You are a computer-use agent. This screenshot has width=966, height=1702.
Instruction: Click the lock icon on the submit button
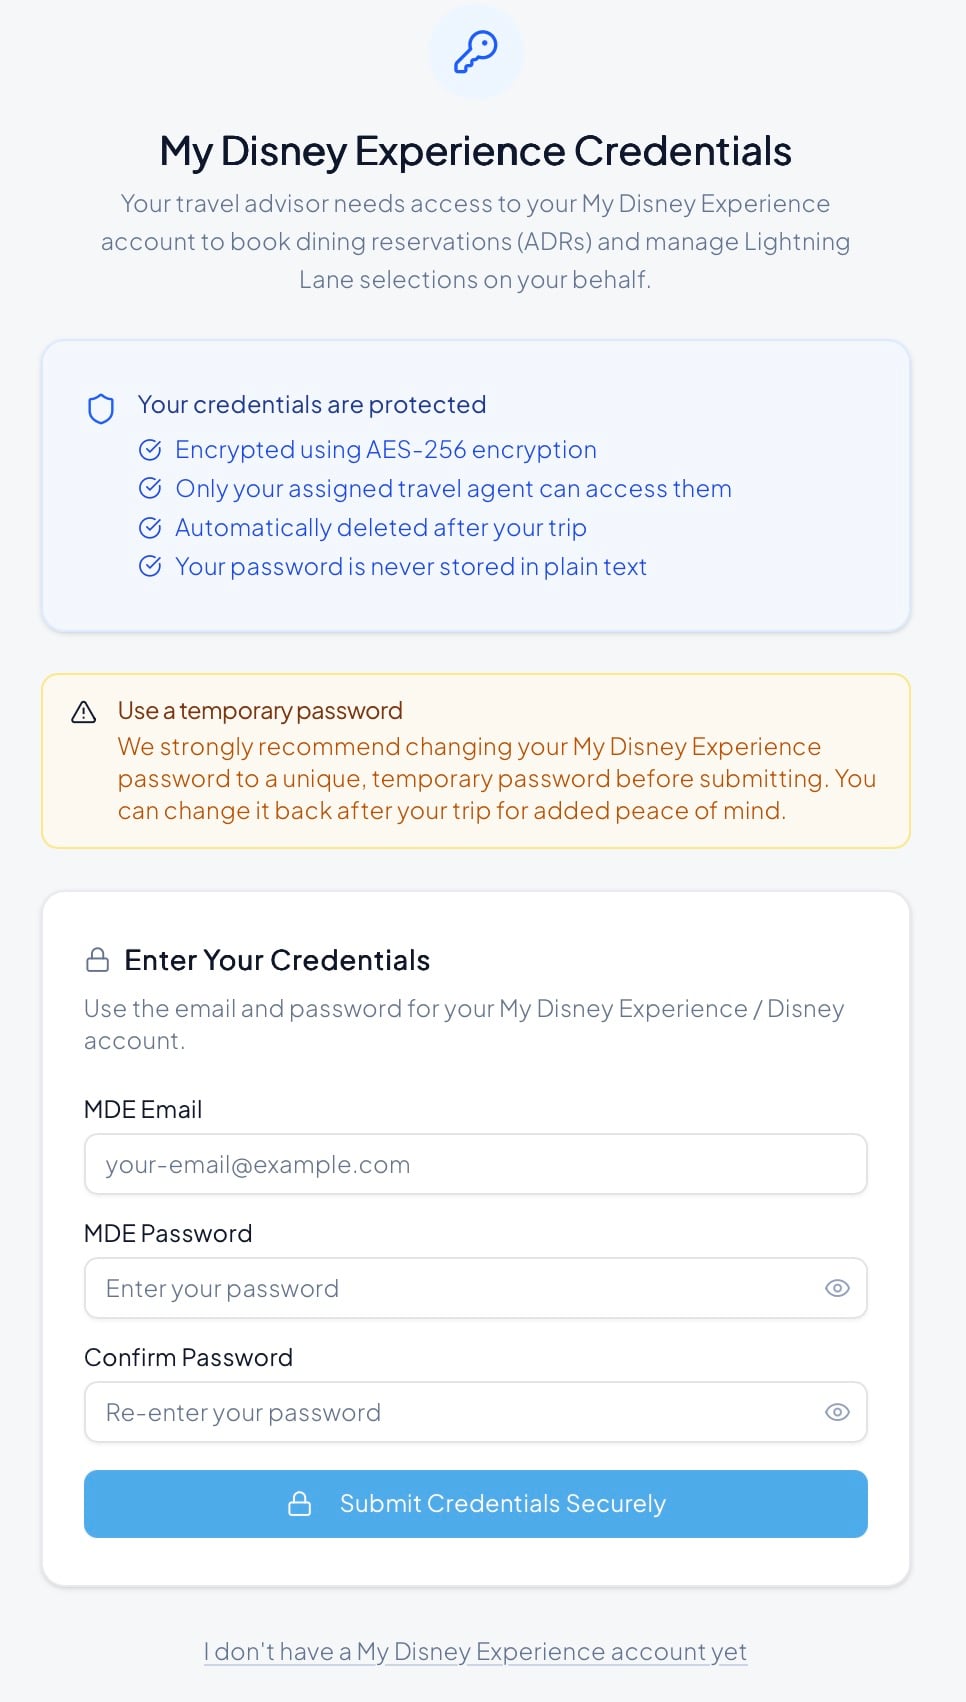pos(300,1504)
